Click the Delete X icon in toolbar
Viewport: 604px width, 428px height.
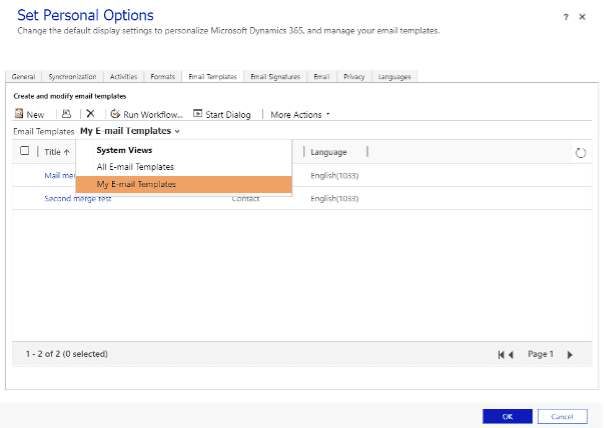tap(90, 114)
